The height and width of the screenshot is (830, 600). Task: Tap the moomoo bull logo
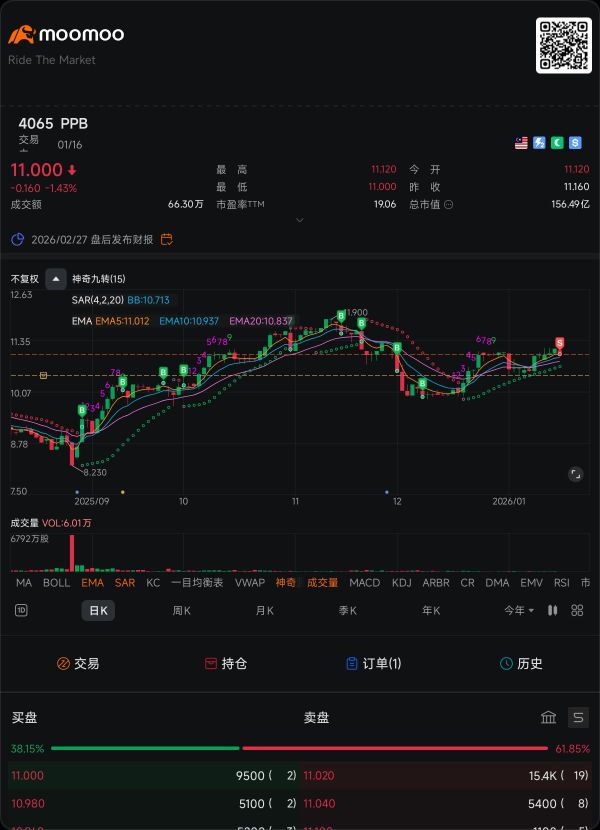point(22,35)
